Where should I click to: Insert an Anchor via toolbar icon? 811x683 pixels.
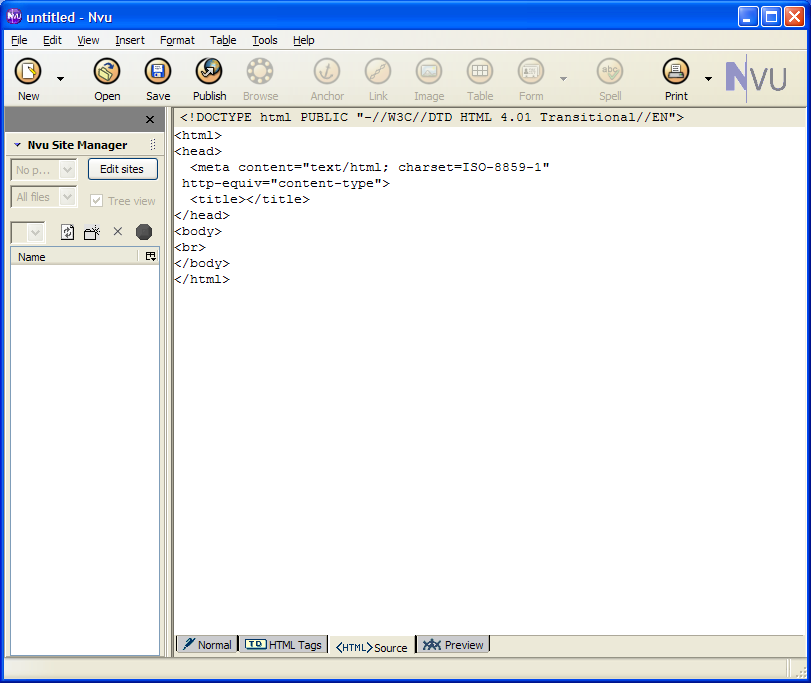(327, 71)
